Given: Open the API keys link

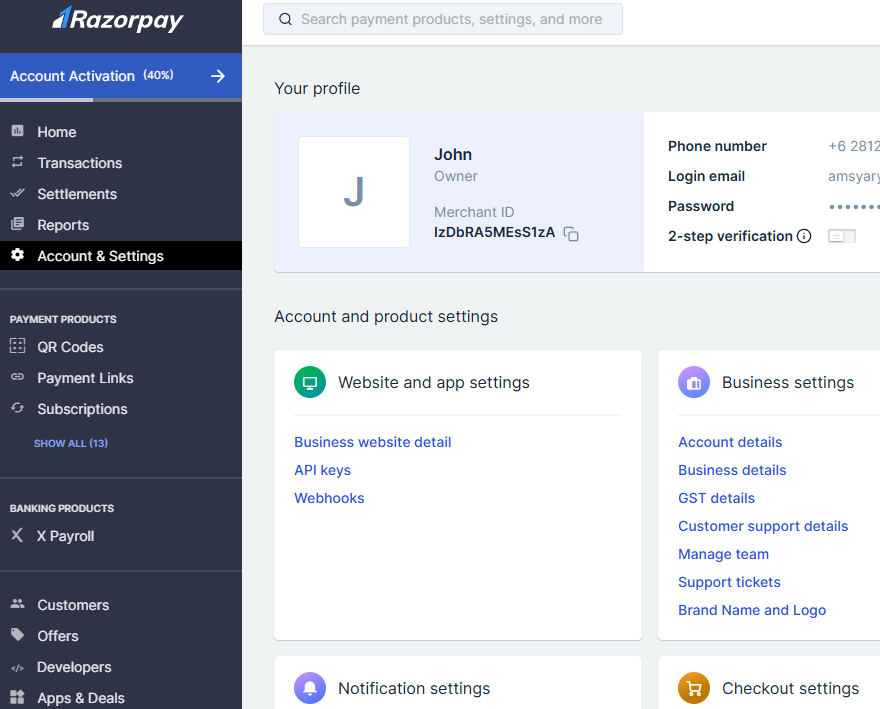Looking at the screenshot, I should (x=322, y=470).
